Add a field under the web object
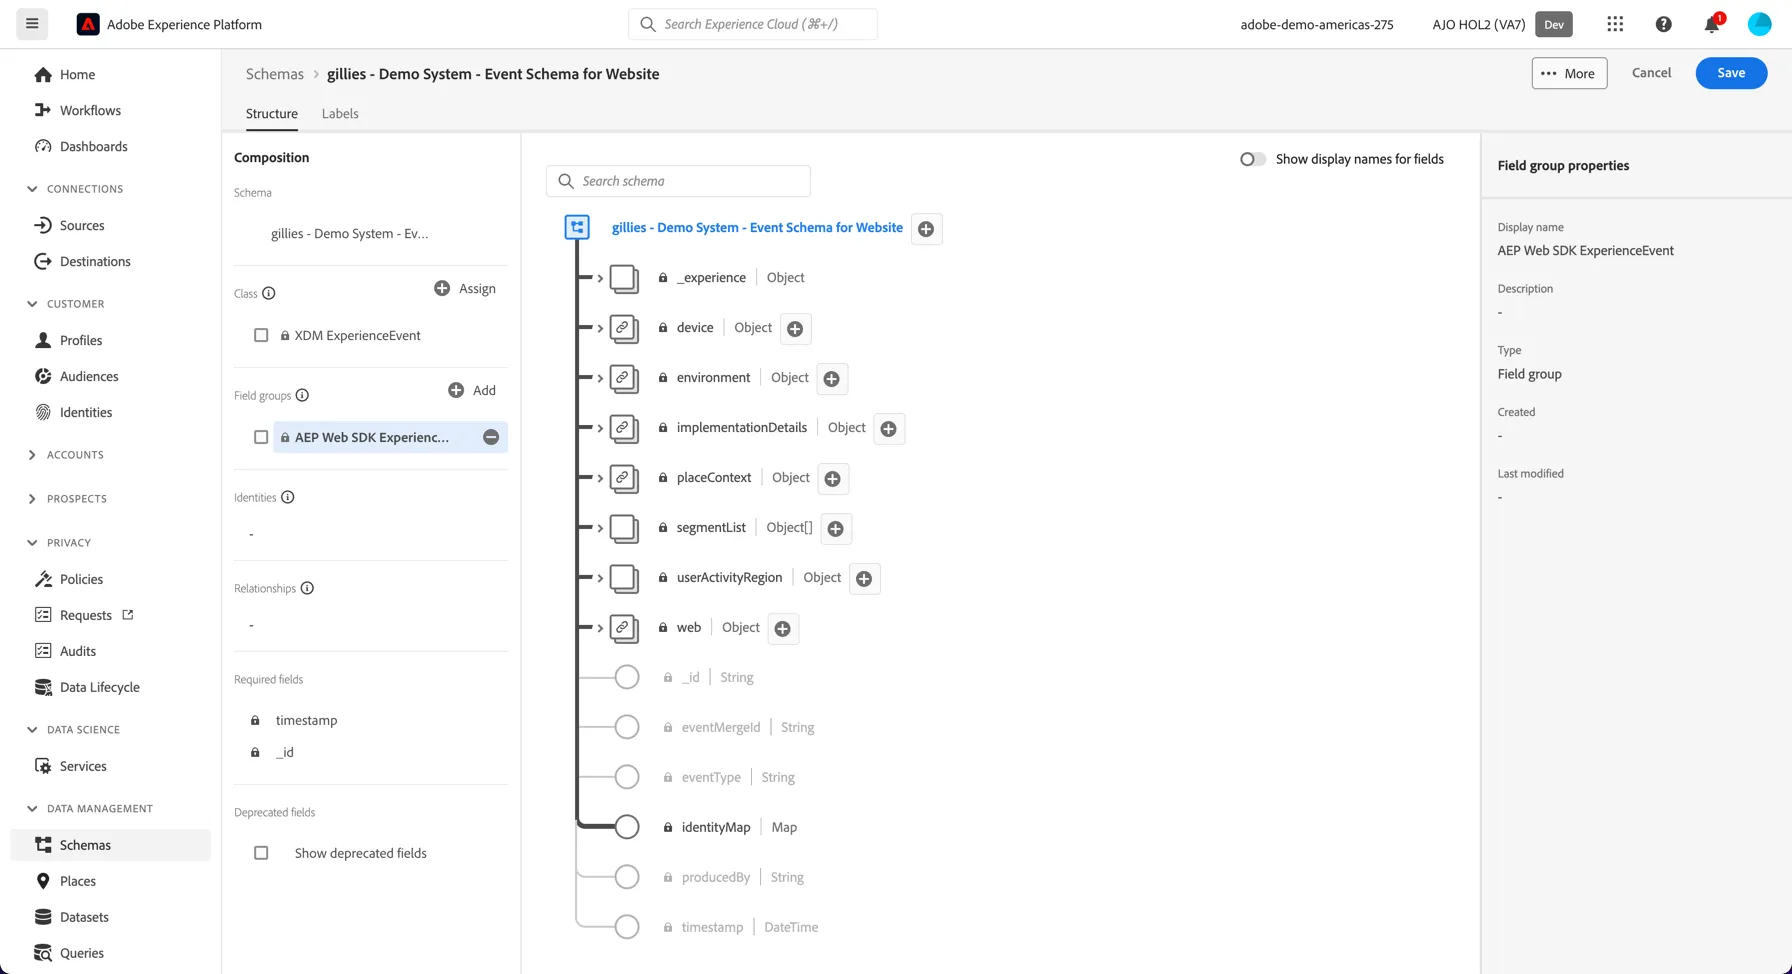1792x974 pixels. coord(783,629)
